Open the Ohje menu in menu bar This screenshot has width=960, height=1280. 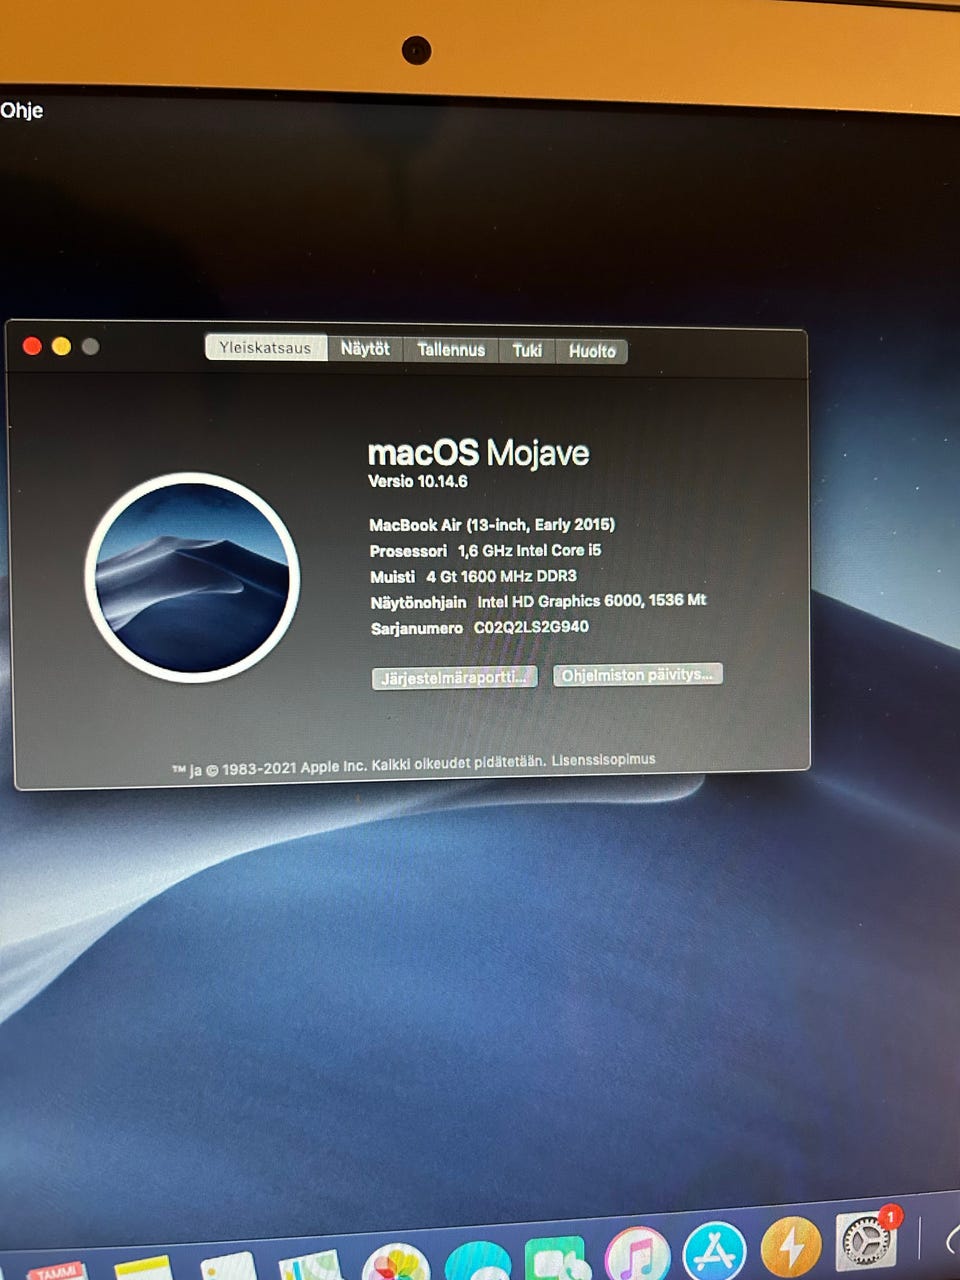coord(22,110)
